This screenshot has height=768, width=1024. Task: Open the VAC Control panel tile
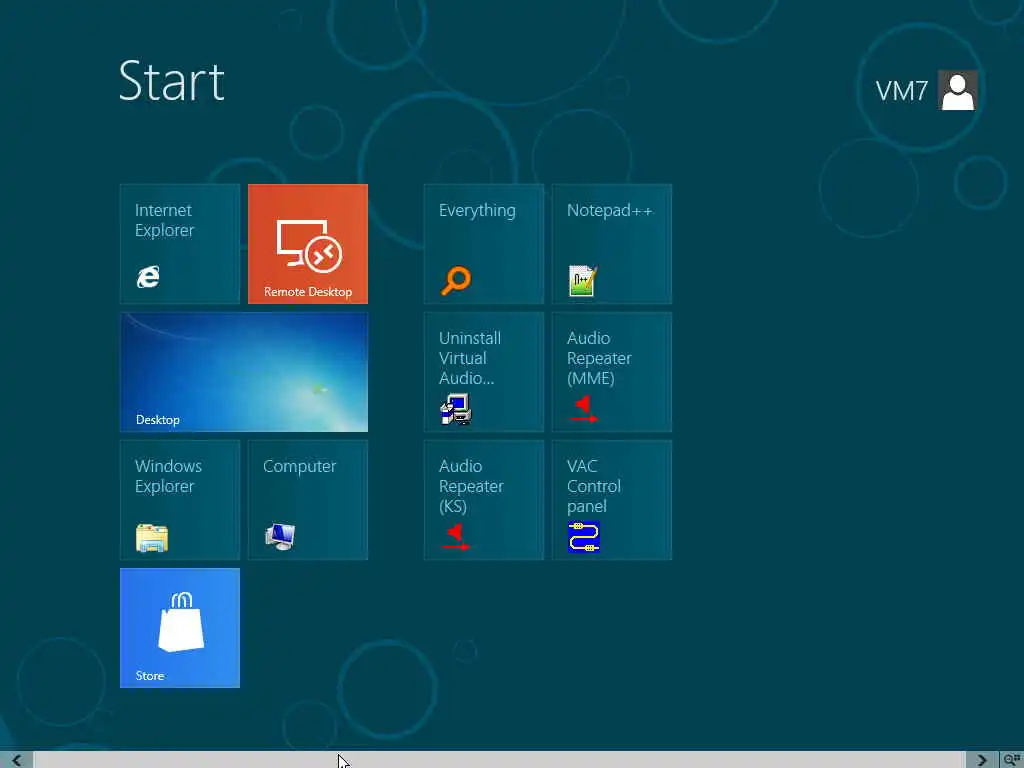pyautogui.click(x=611, y=500)
